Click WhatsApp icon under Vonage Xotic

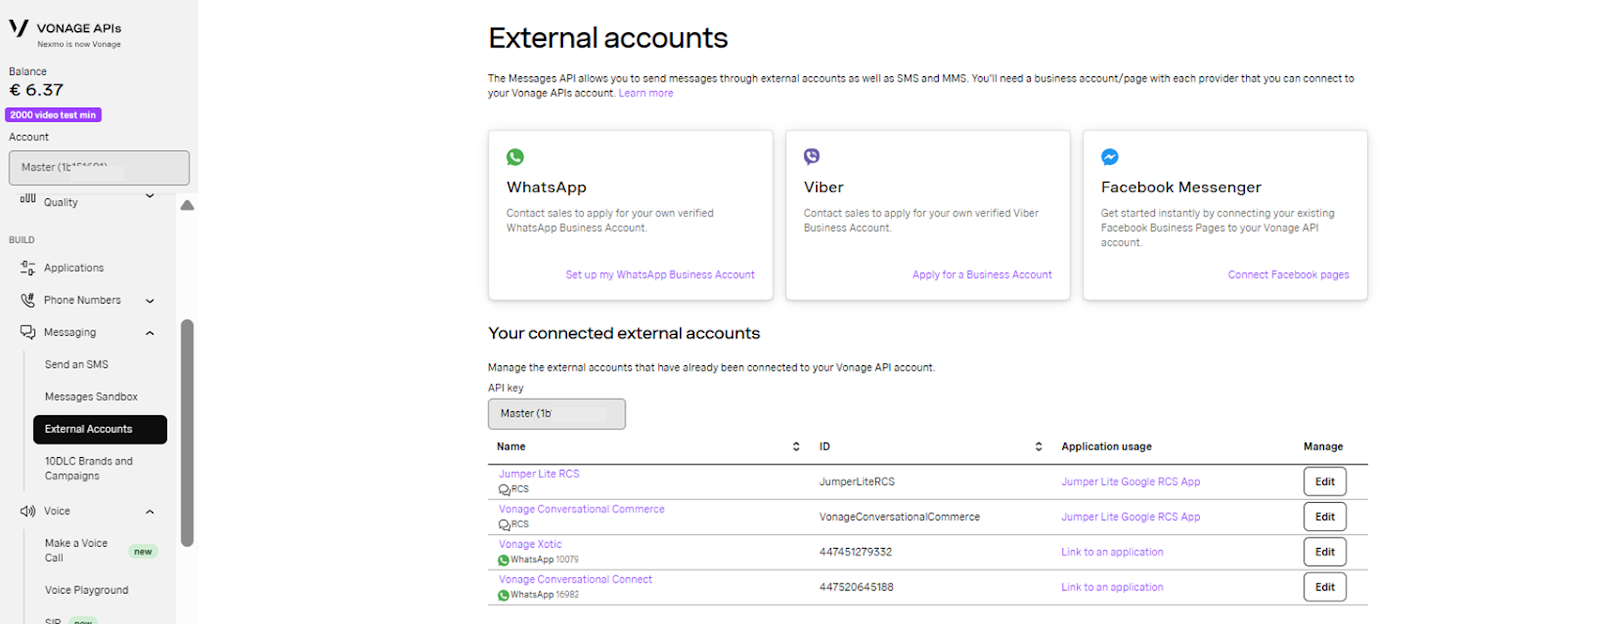tap(504, 560)
